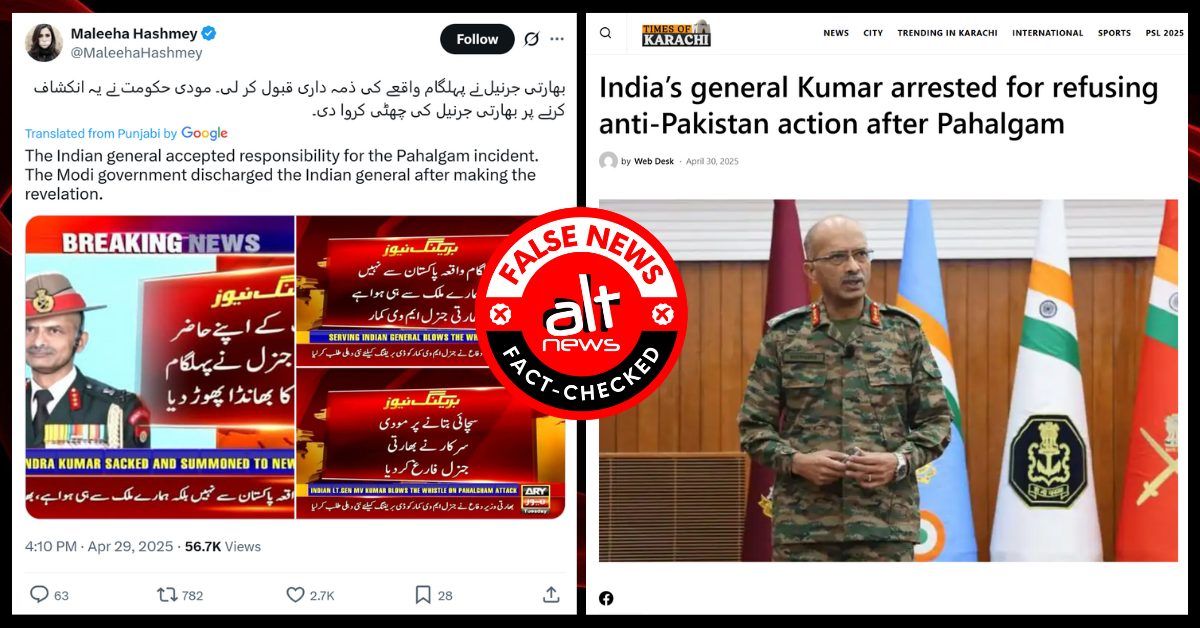This screenshot has height=628, width=1200.
Task: Click the Grok slash icon beside Follow
Action: click(x=532, y=39)
